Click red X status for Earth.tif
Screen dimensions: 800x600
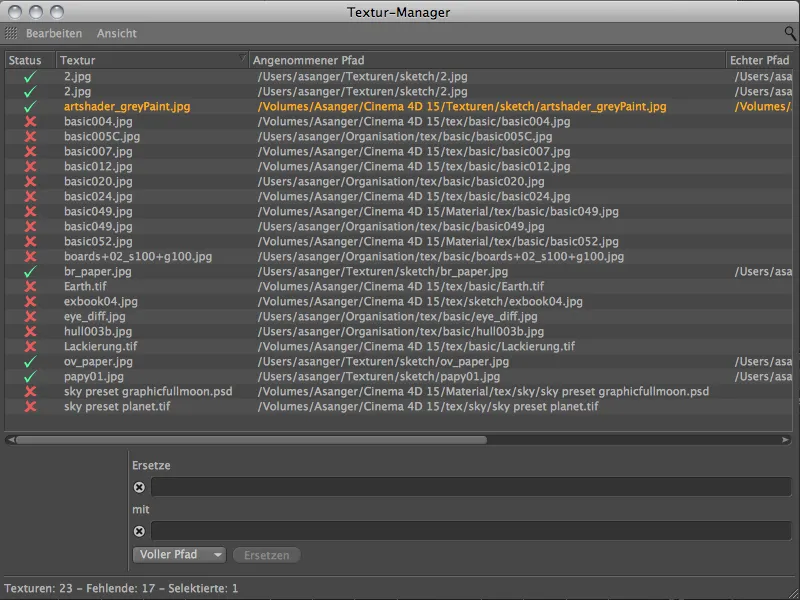coord(31,287)
